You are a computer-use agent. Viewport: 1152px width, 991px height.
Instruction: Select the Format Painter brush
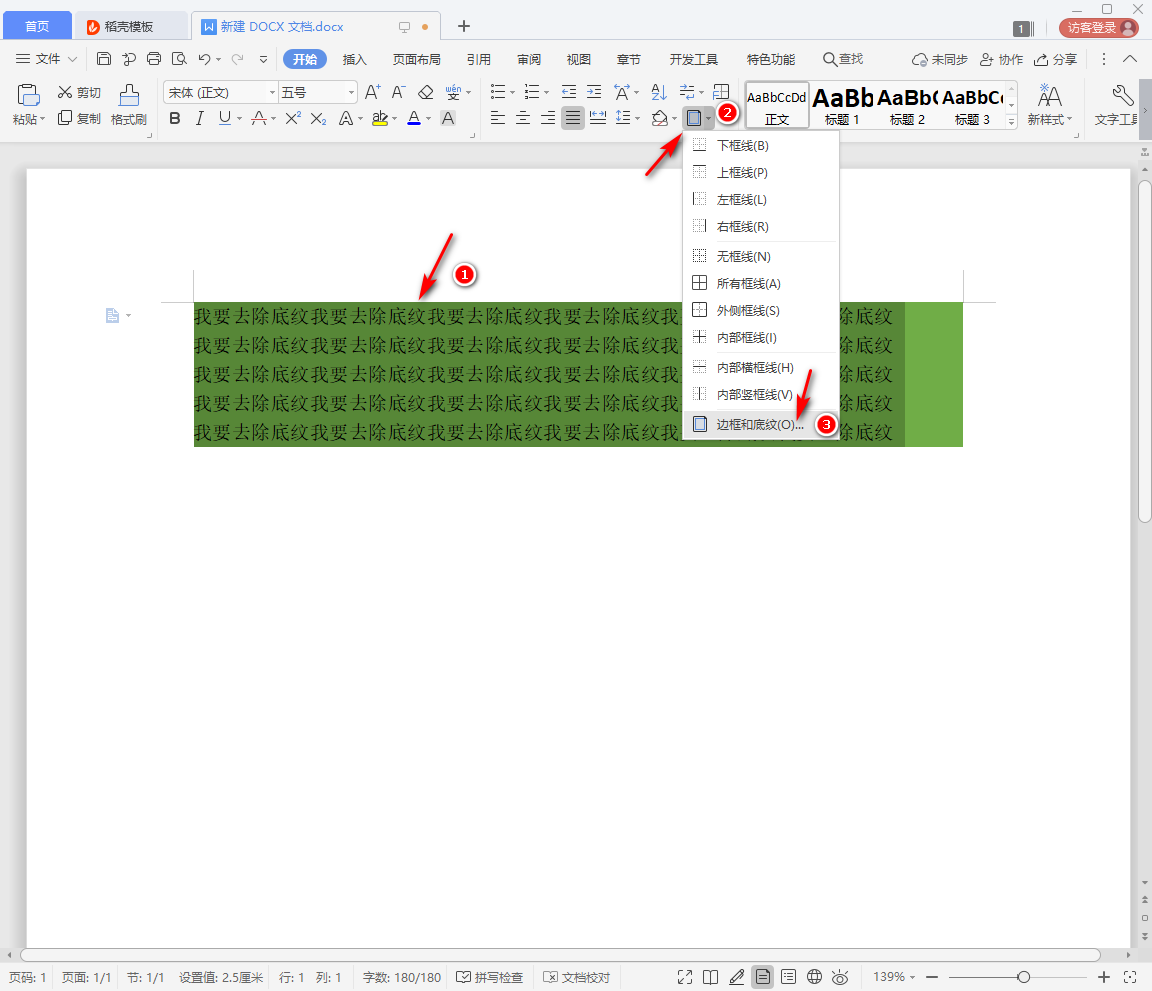129,104
